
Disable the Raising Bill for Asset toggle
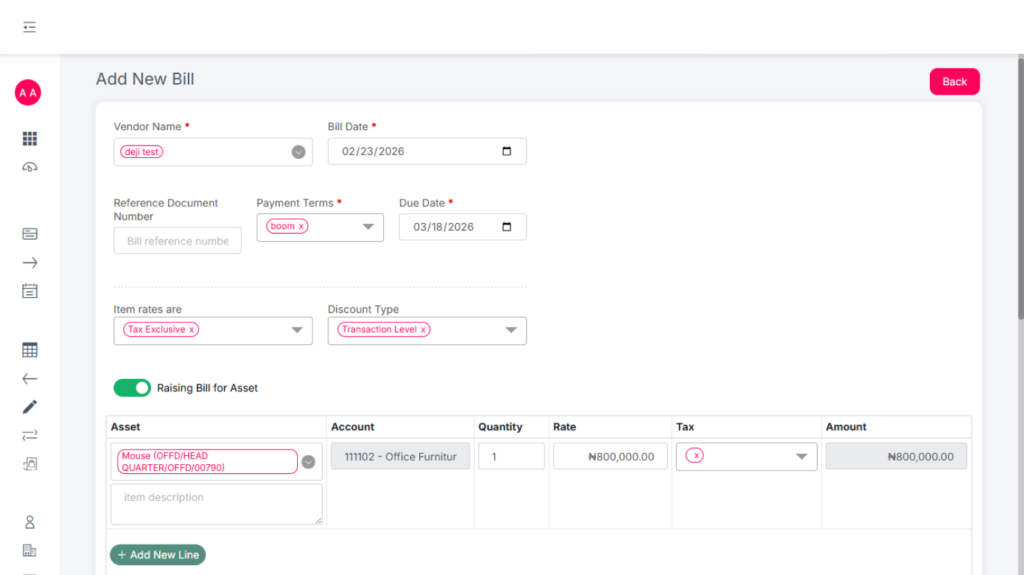[x=132, y=388]
